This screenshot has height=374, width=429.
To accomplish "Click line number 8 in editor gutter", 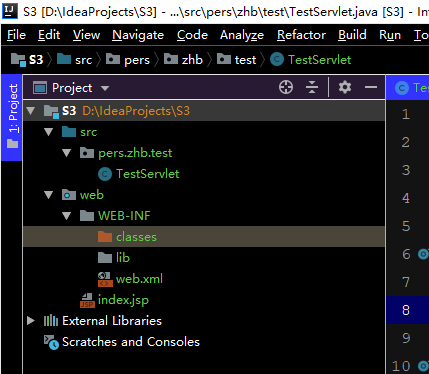I will tap(406, 310).
